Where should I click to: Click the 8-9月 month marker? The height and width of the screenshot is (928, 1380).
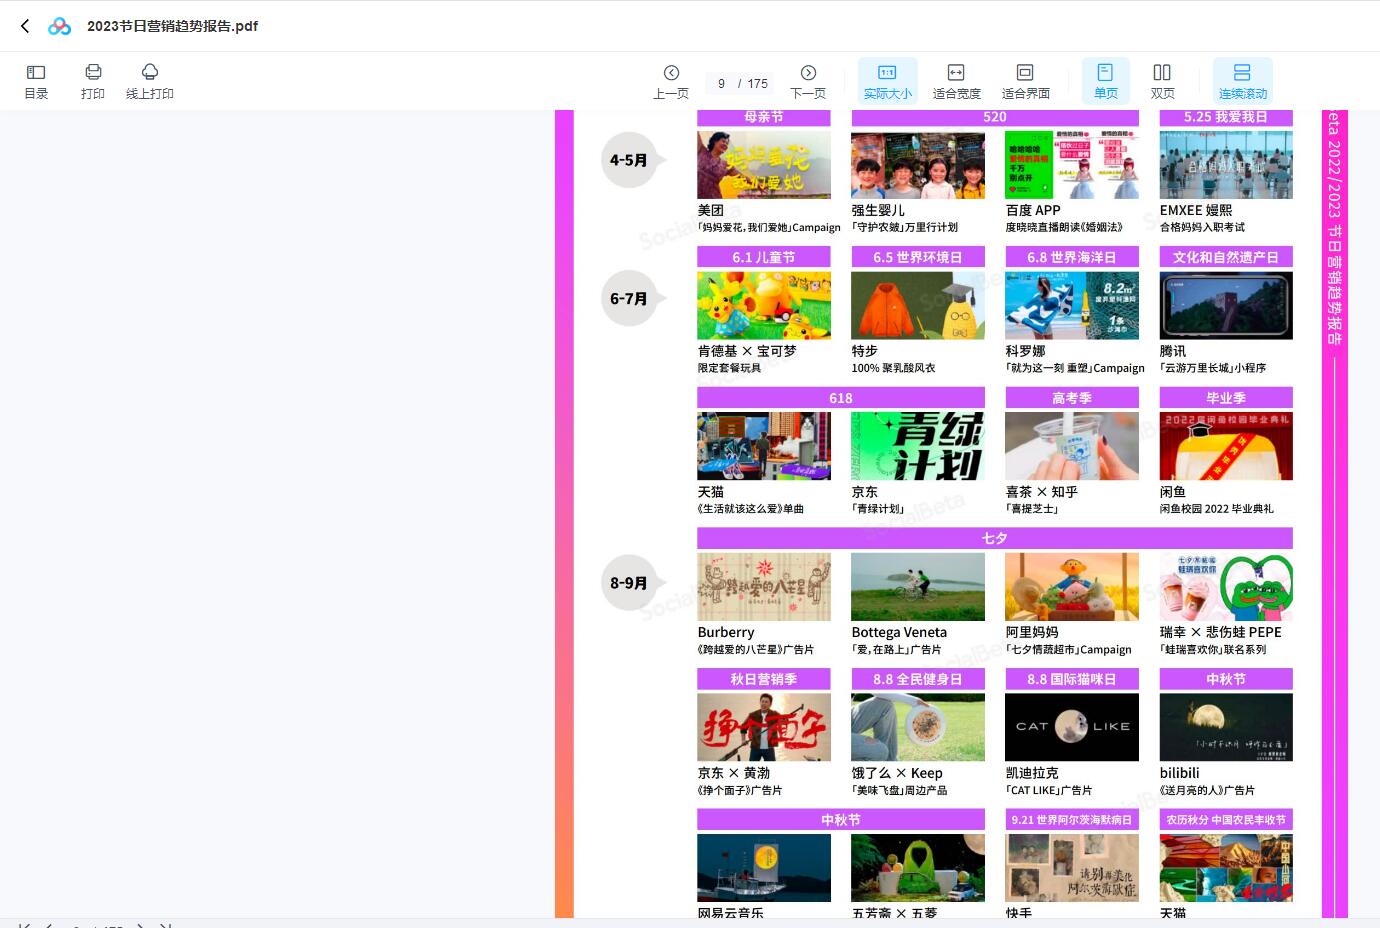click(x=628, y=582)
